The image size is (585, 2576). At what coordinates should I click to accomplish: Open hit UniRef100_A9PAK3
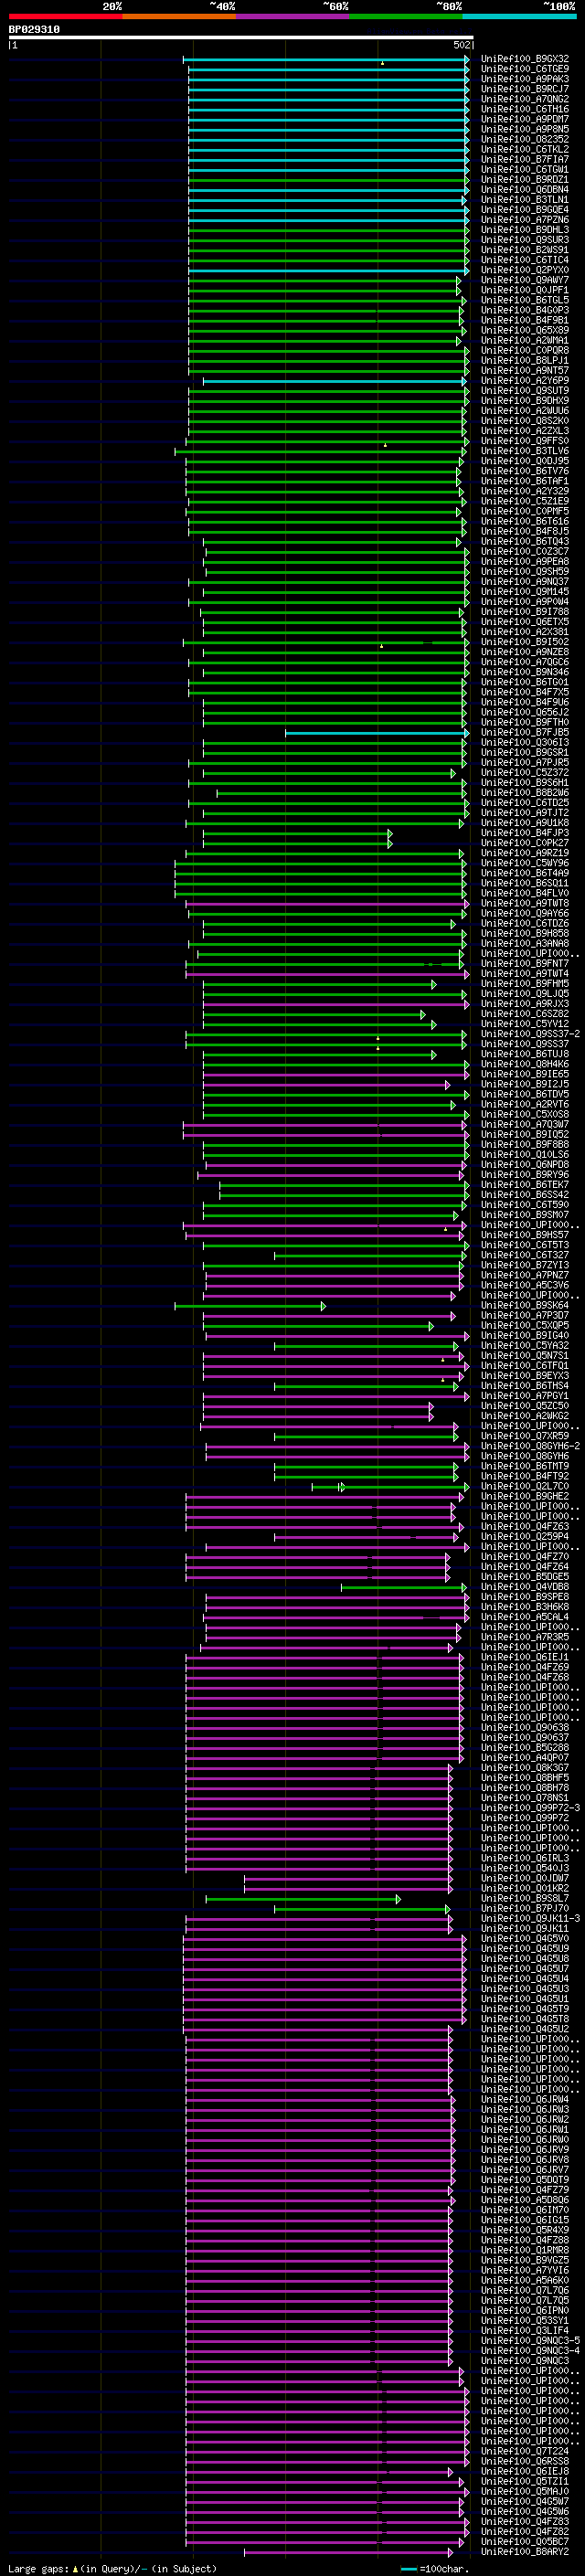point(525,79)
